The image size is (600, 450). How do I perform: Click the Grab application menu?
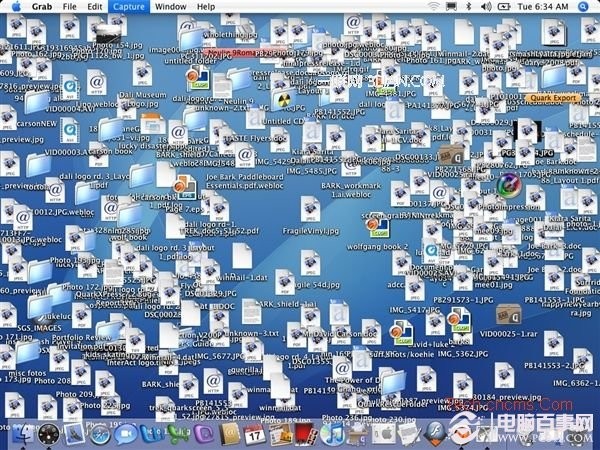(40, 7)
